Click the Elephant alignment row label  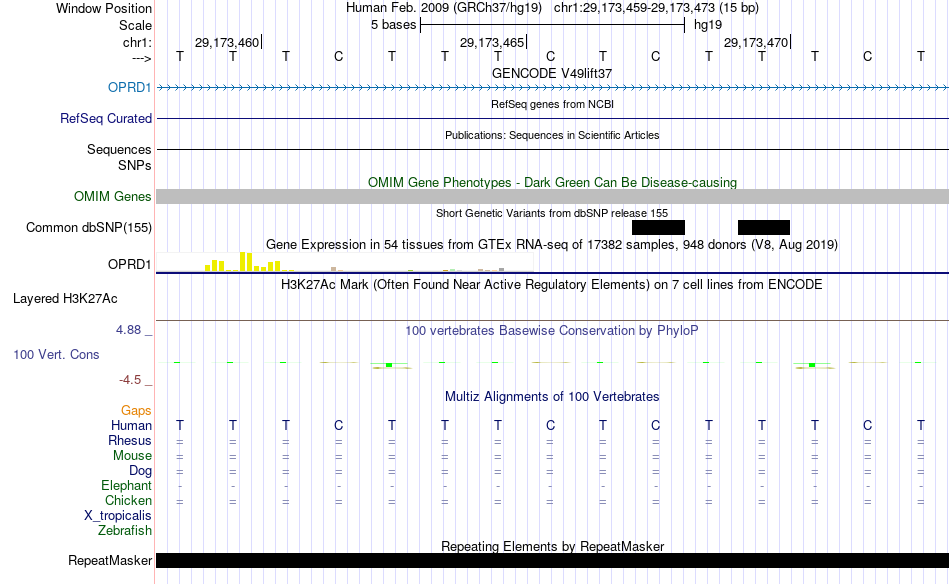[126, 486]
